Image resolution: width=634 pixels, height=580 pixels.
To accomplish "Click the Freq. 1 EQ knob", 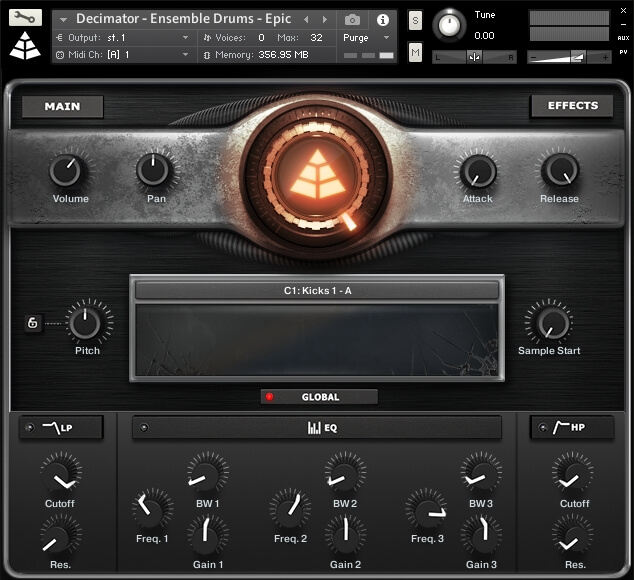I will [x=152, y=509].
